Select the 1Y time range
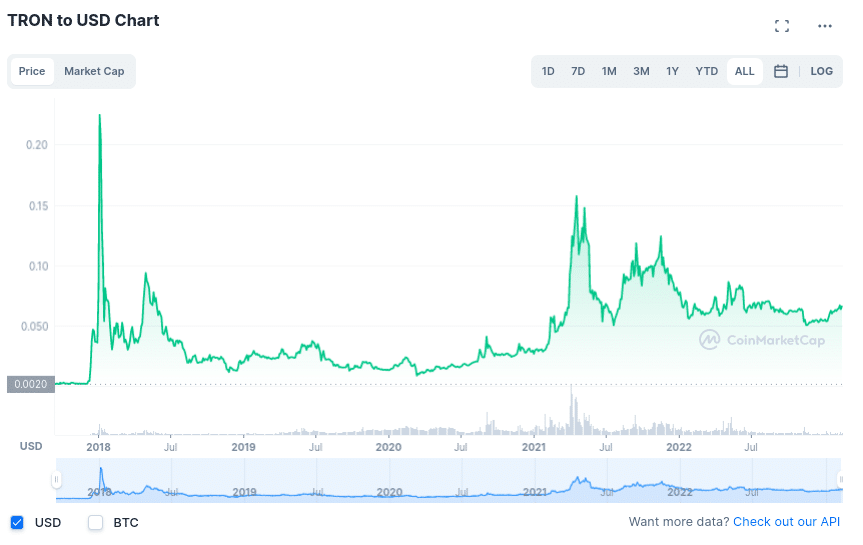Image resolution: width=863 pixels, height=545 pixels. [x=672, y=71]
